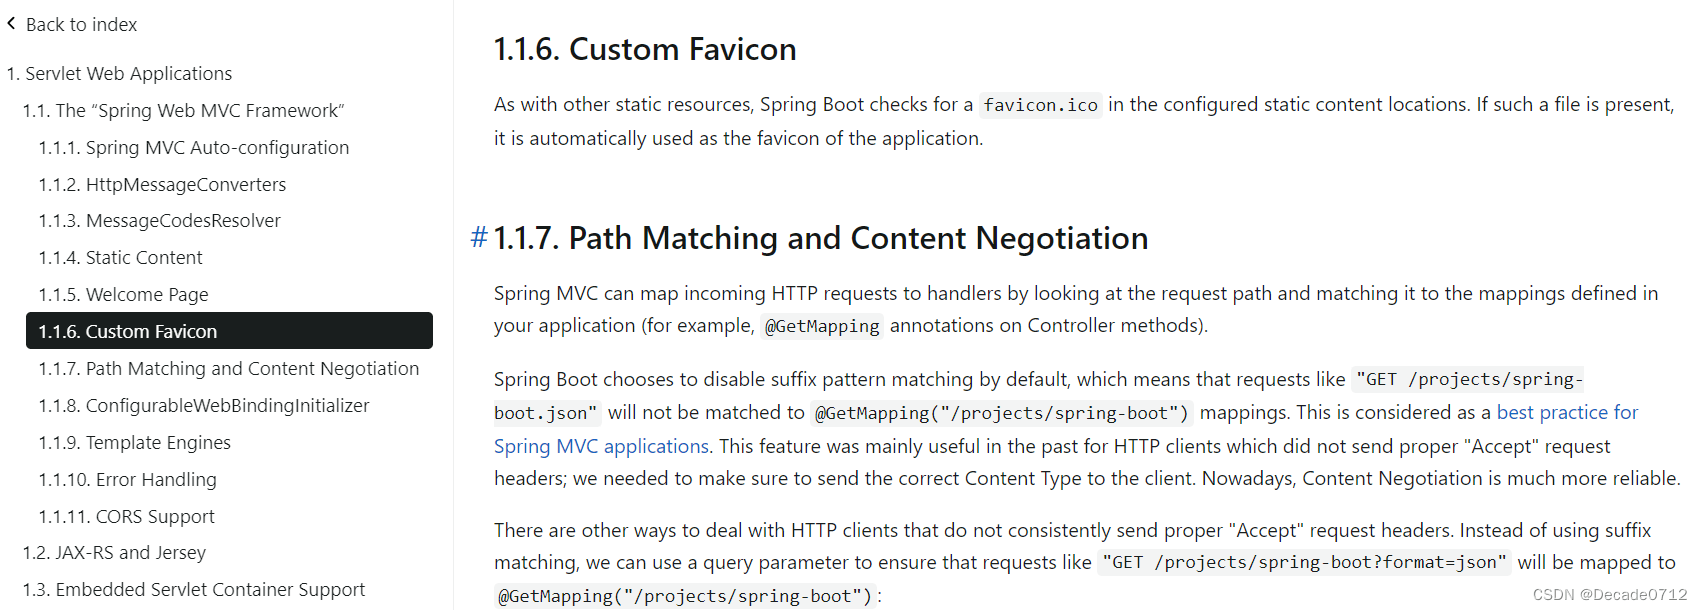Click the 1.1.7. Path Matching heading text

point(821,238)
